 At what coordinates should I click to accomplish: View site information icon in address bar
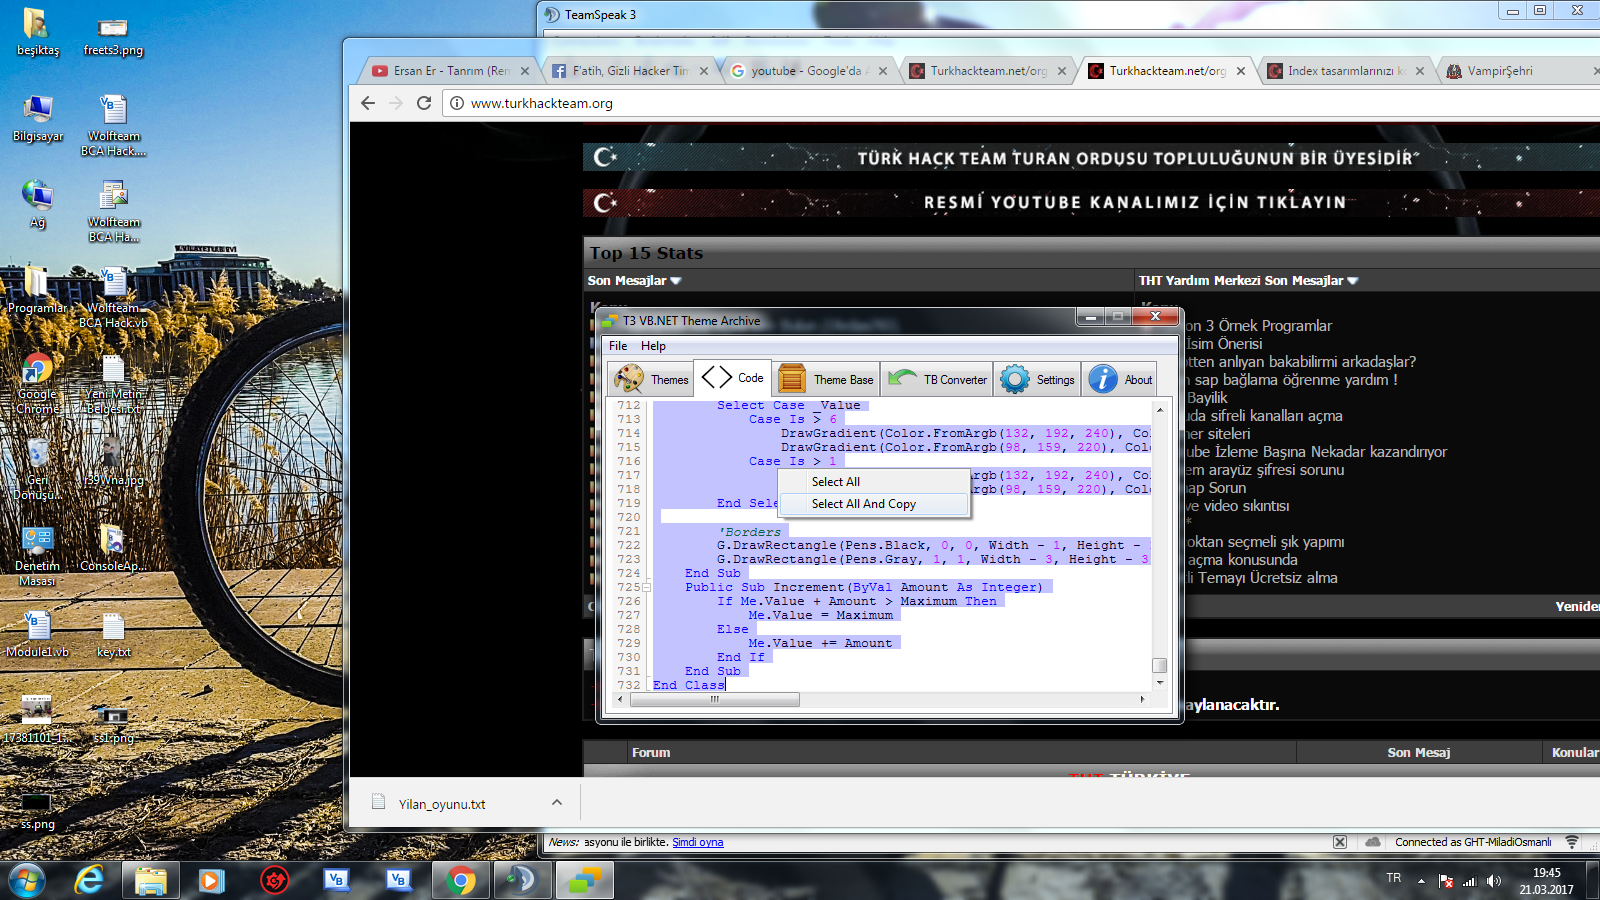point(457,103)
